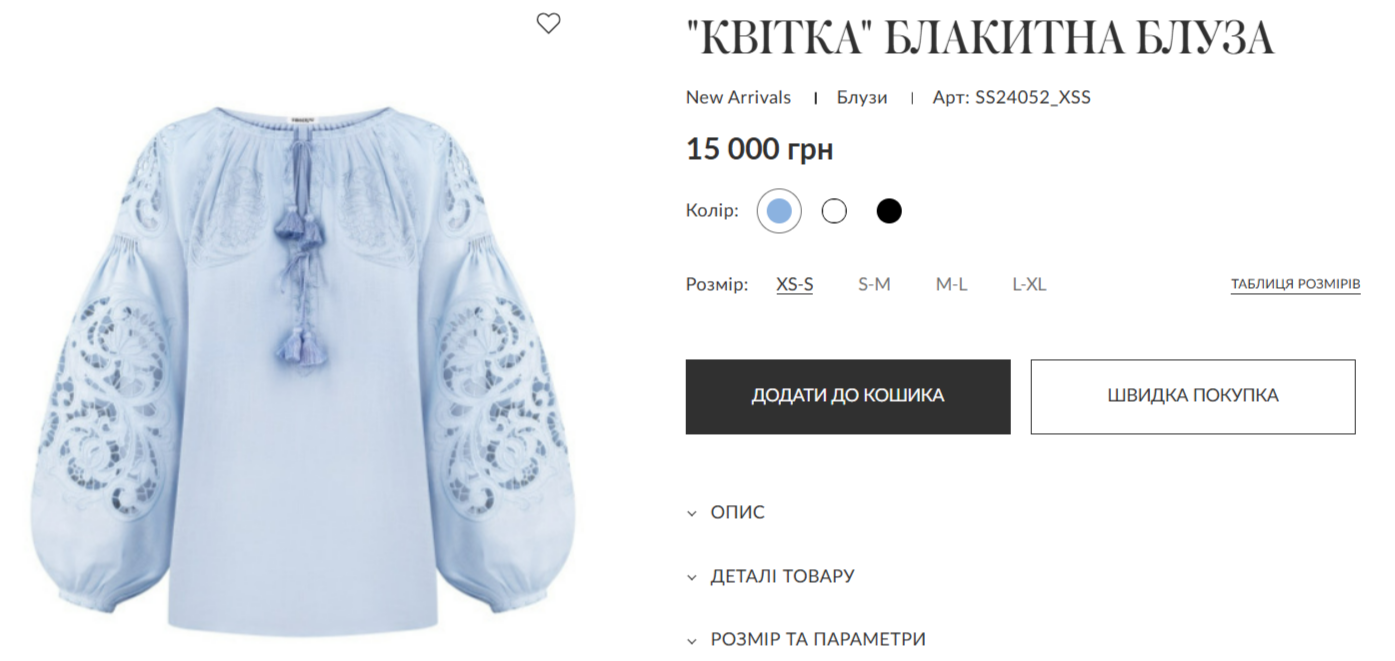
Task: Click the chevron beside РОЗМІР ТА ПАРАМЕТРИ
Action: [691, 640]
